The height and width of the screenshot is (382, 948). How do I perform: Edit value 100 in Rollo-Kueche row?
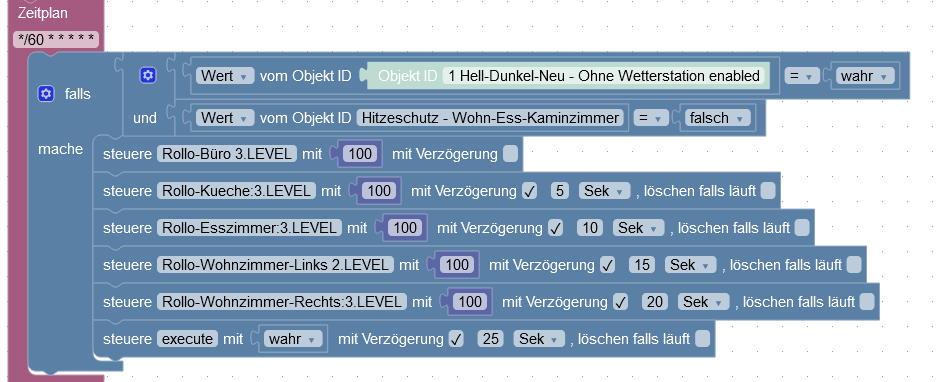coord(379,191)
